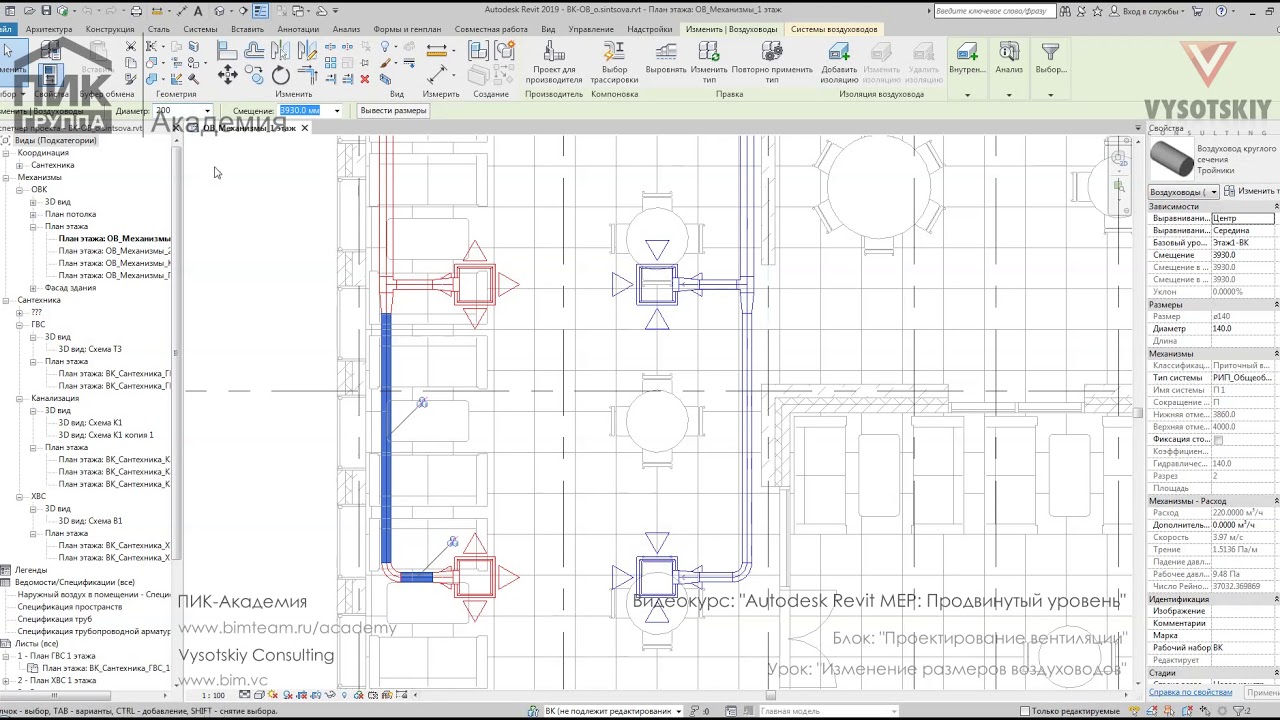
Task: Click the Save icon in quick access toolbar
Action: point(45,11)
